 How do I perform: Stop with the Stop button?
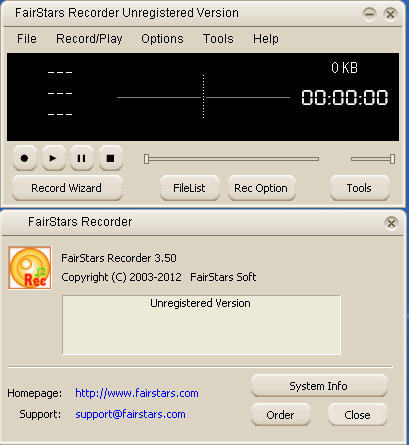110,158
